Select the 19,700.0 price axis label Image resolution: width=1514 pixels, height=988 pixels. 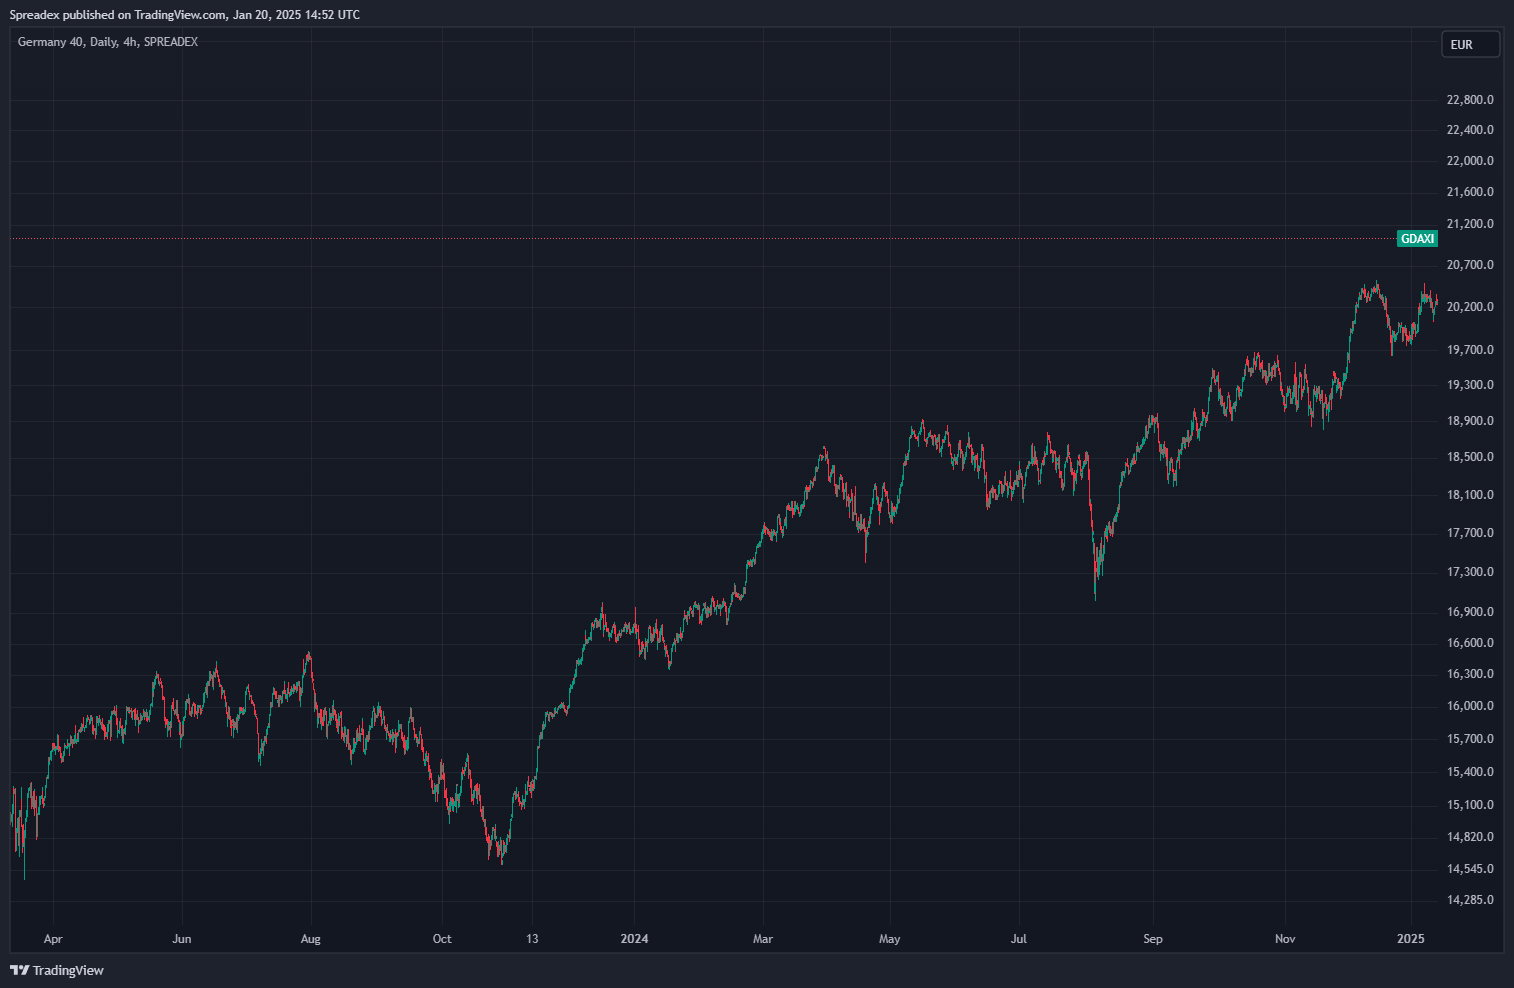[1470, 350]
